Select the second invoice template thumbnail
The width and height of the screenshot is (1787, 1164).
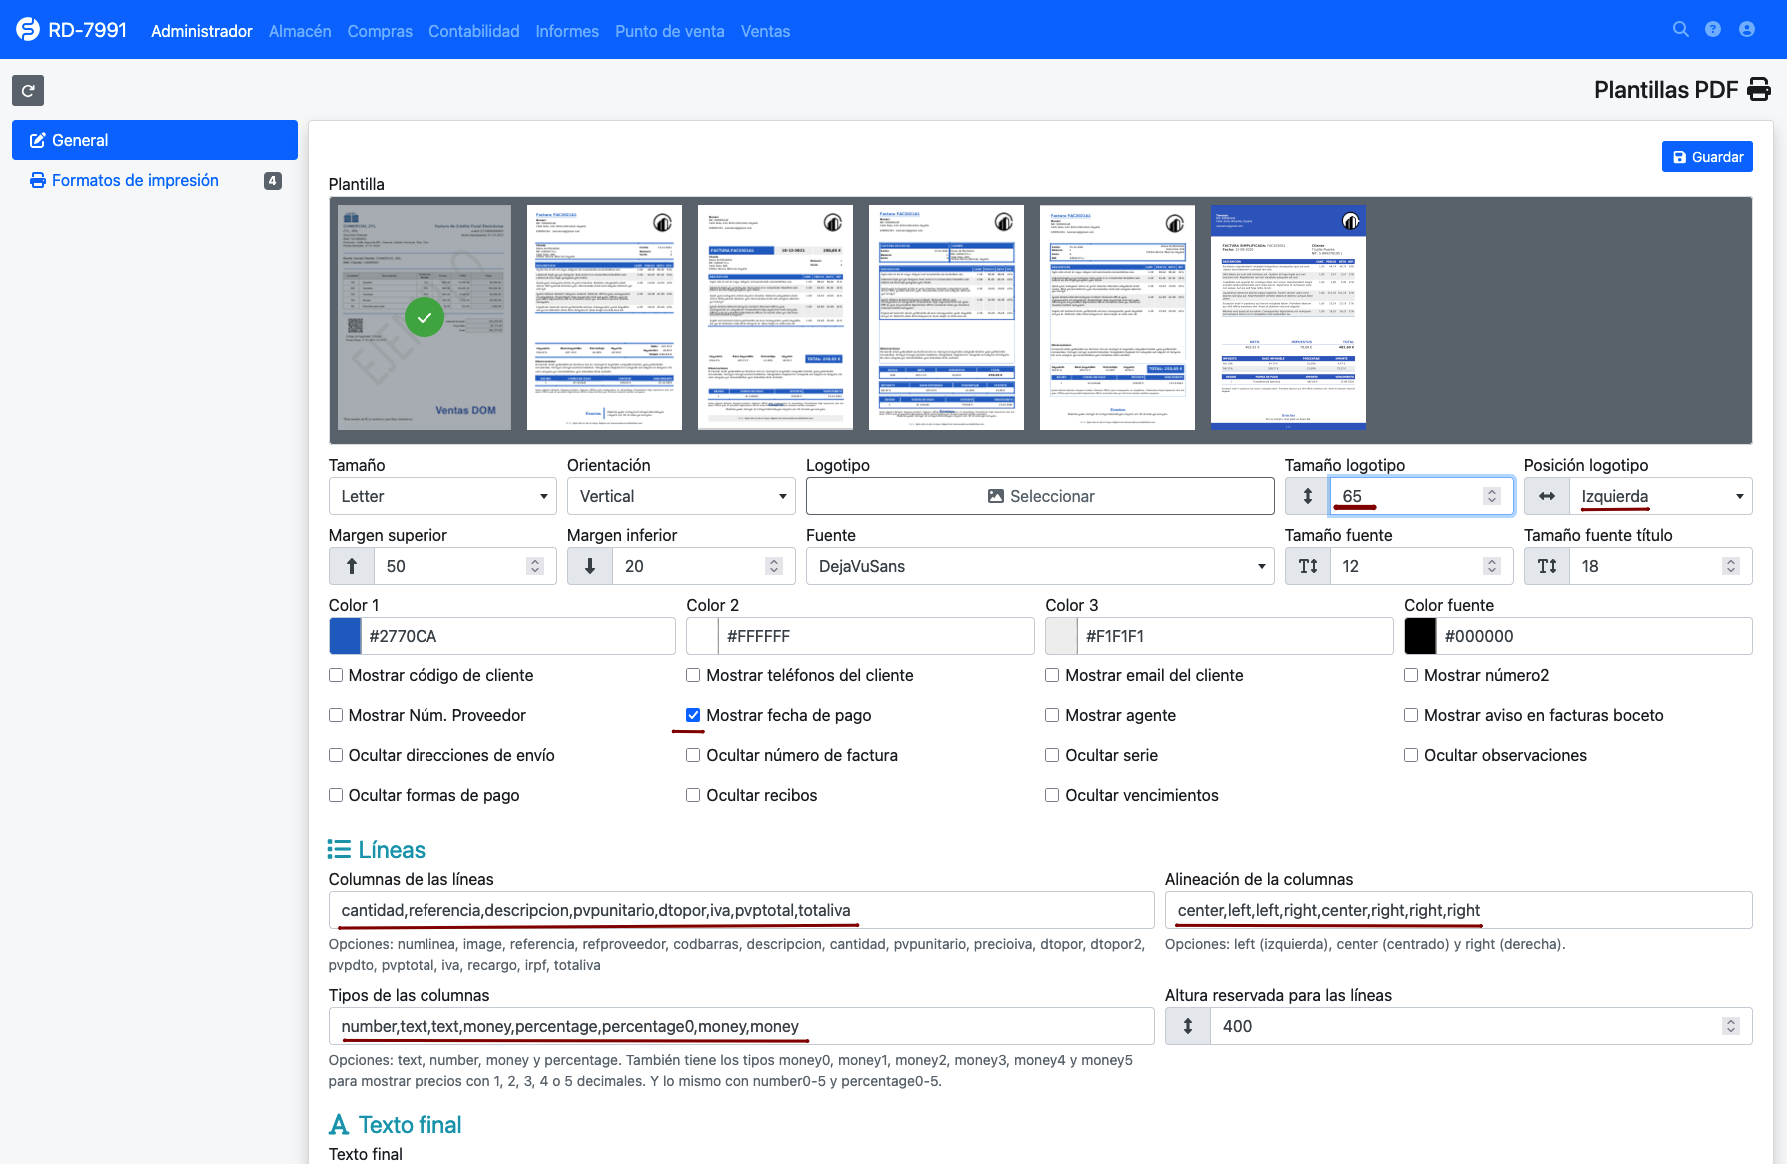tap(604, 317)
